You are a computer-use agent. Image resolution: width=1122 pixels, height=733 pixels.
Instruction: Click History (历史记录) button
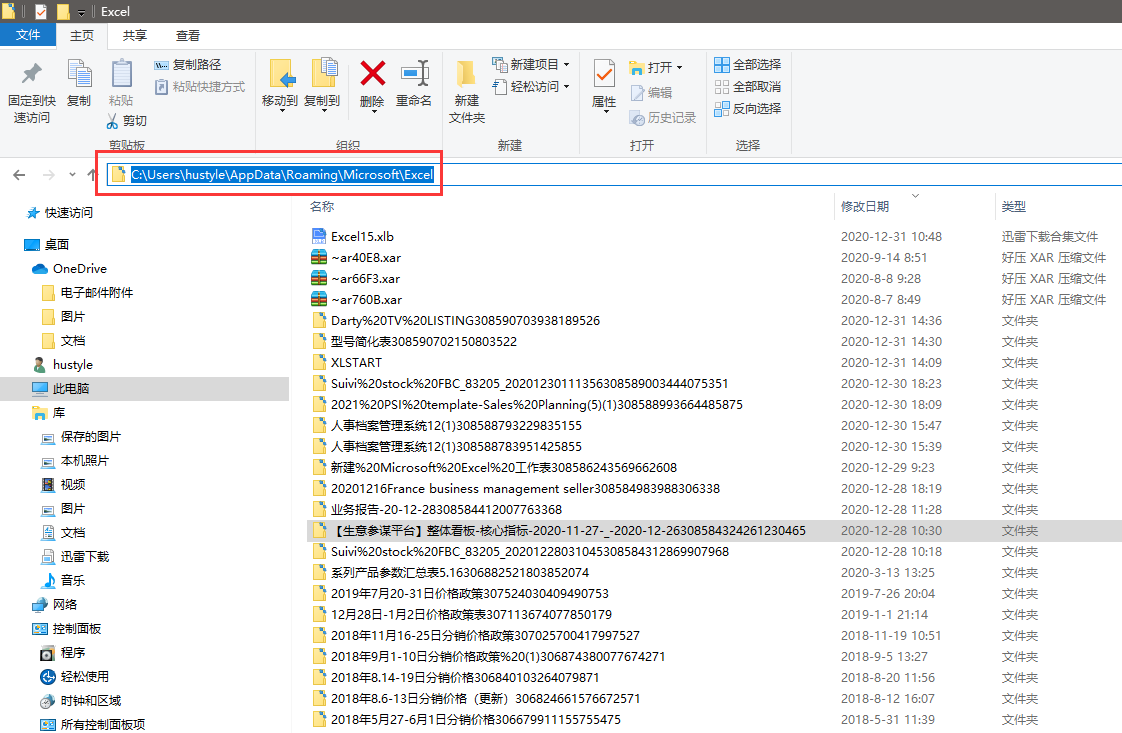(x=662, y=117)
